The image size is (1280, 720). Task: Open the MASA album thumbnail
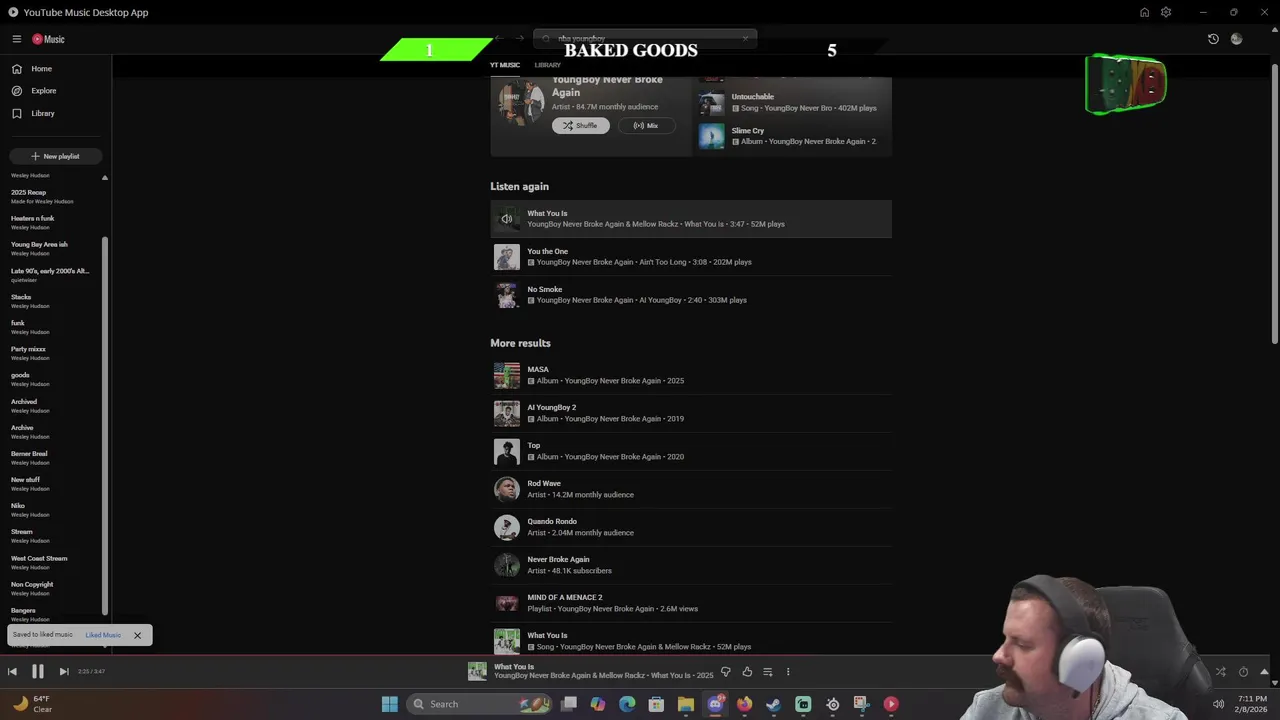(507, 375)
